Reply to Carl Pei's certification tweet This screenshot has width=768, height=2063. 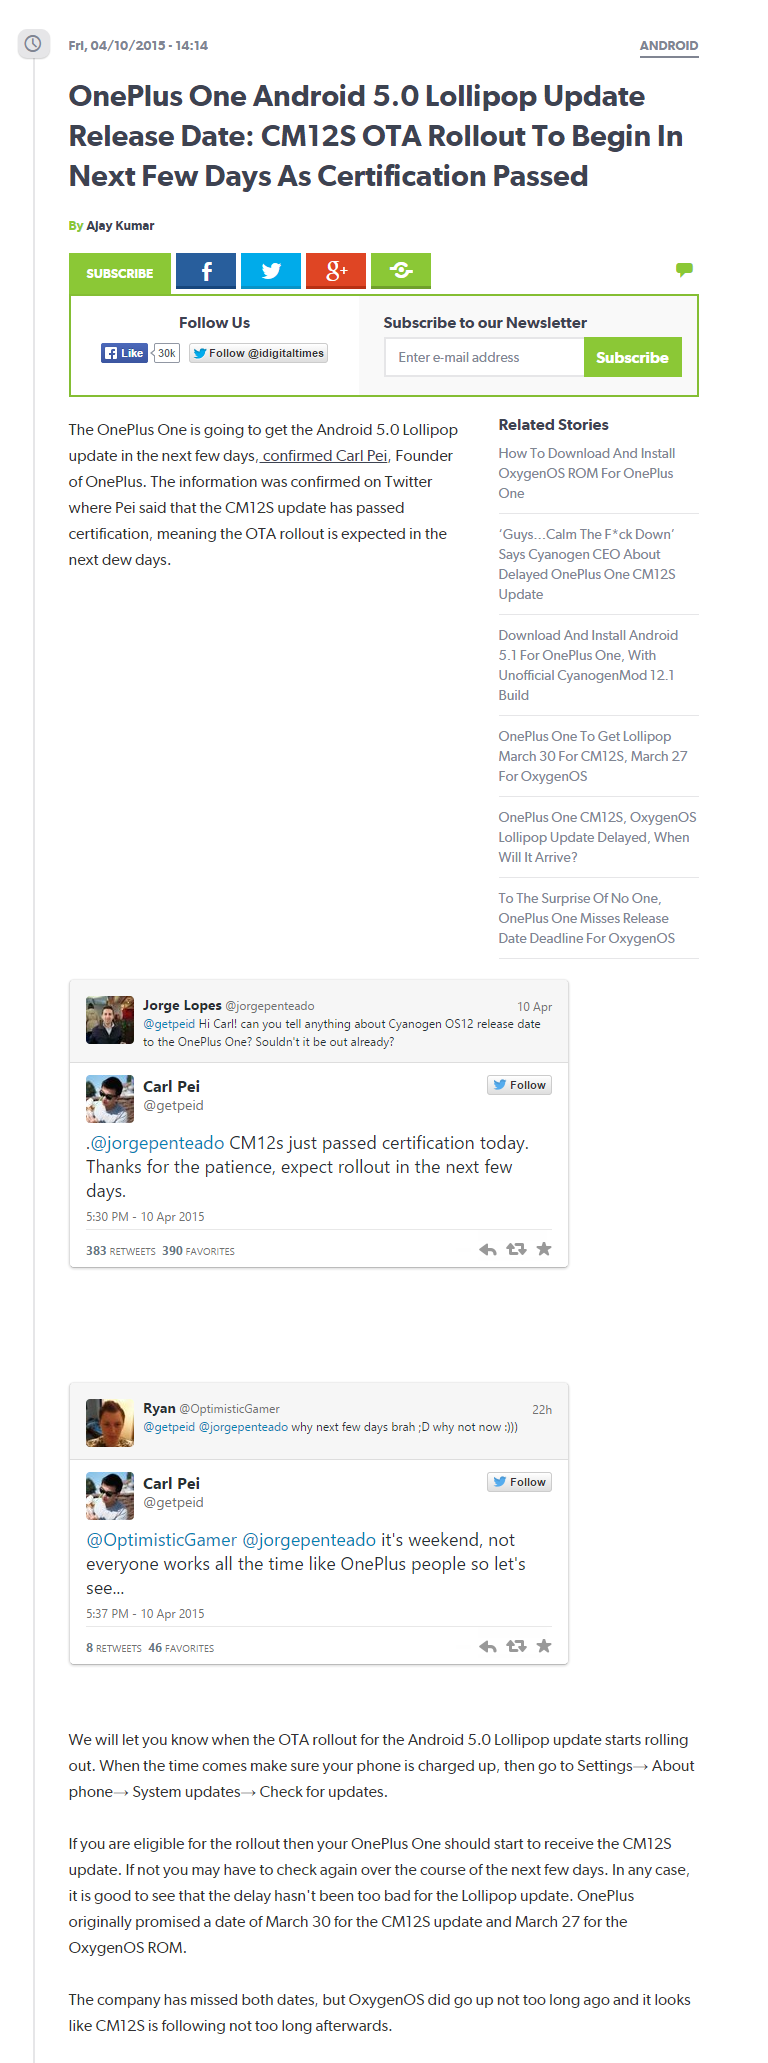[x=488, y=1249]
